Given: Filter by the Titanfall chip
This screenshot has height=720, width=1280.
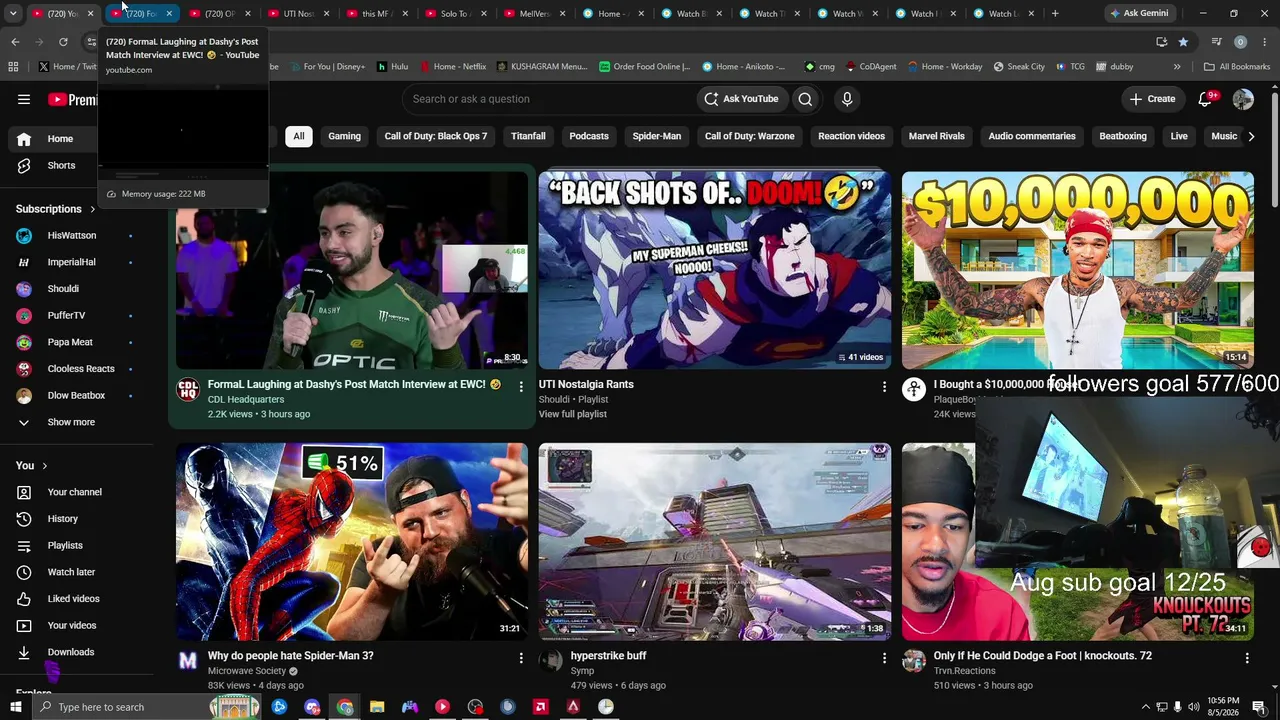Looking at the screenshot, I should (528, 136).
